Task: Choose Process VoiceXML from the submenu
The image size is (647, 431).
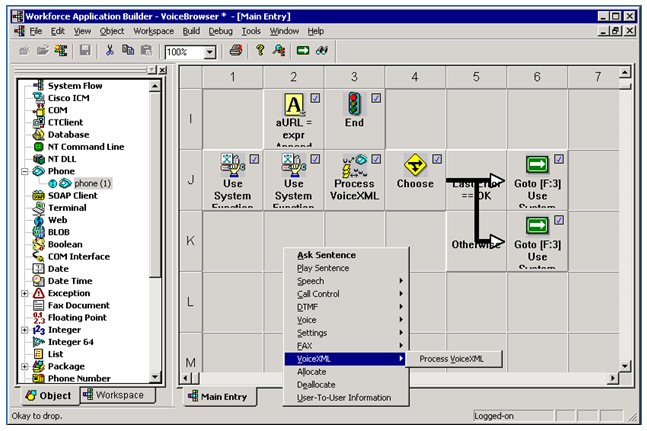Action: (454, 358)
